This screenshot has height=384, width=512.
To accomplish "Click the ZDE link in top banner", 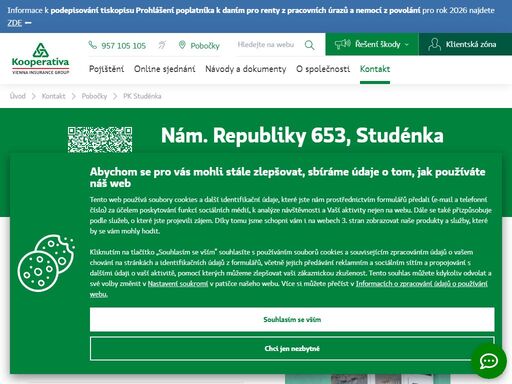I will coord(15,23).
